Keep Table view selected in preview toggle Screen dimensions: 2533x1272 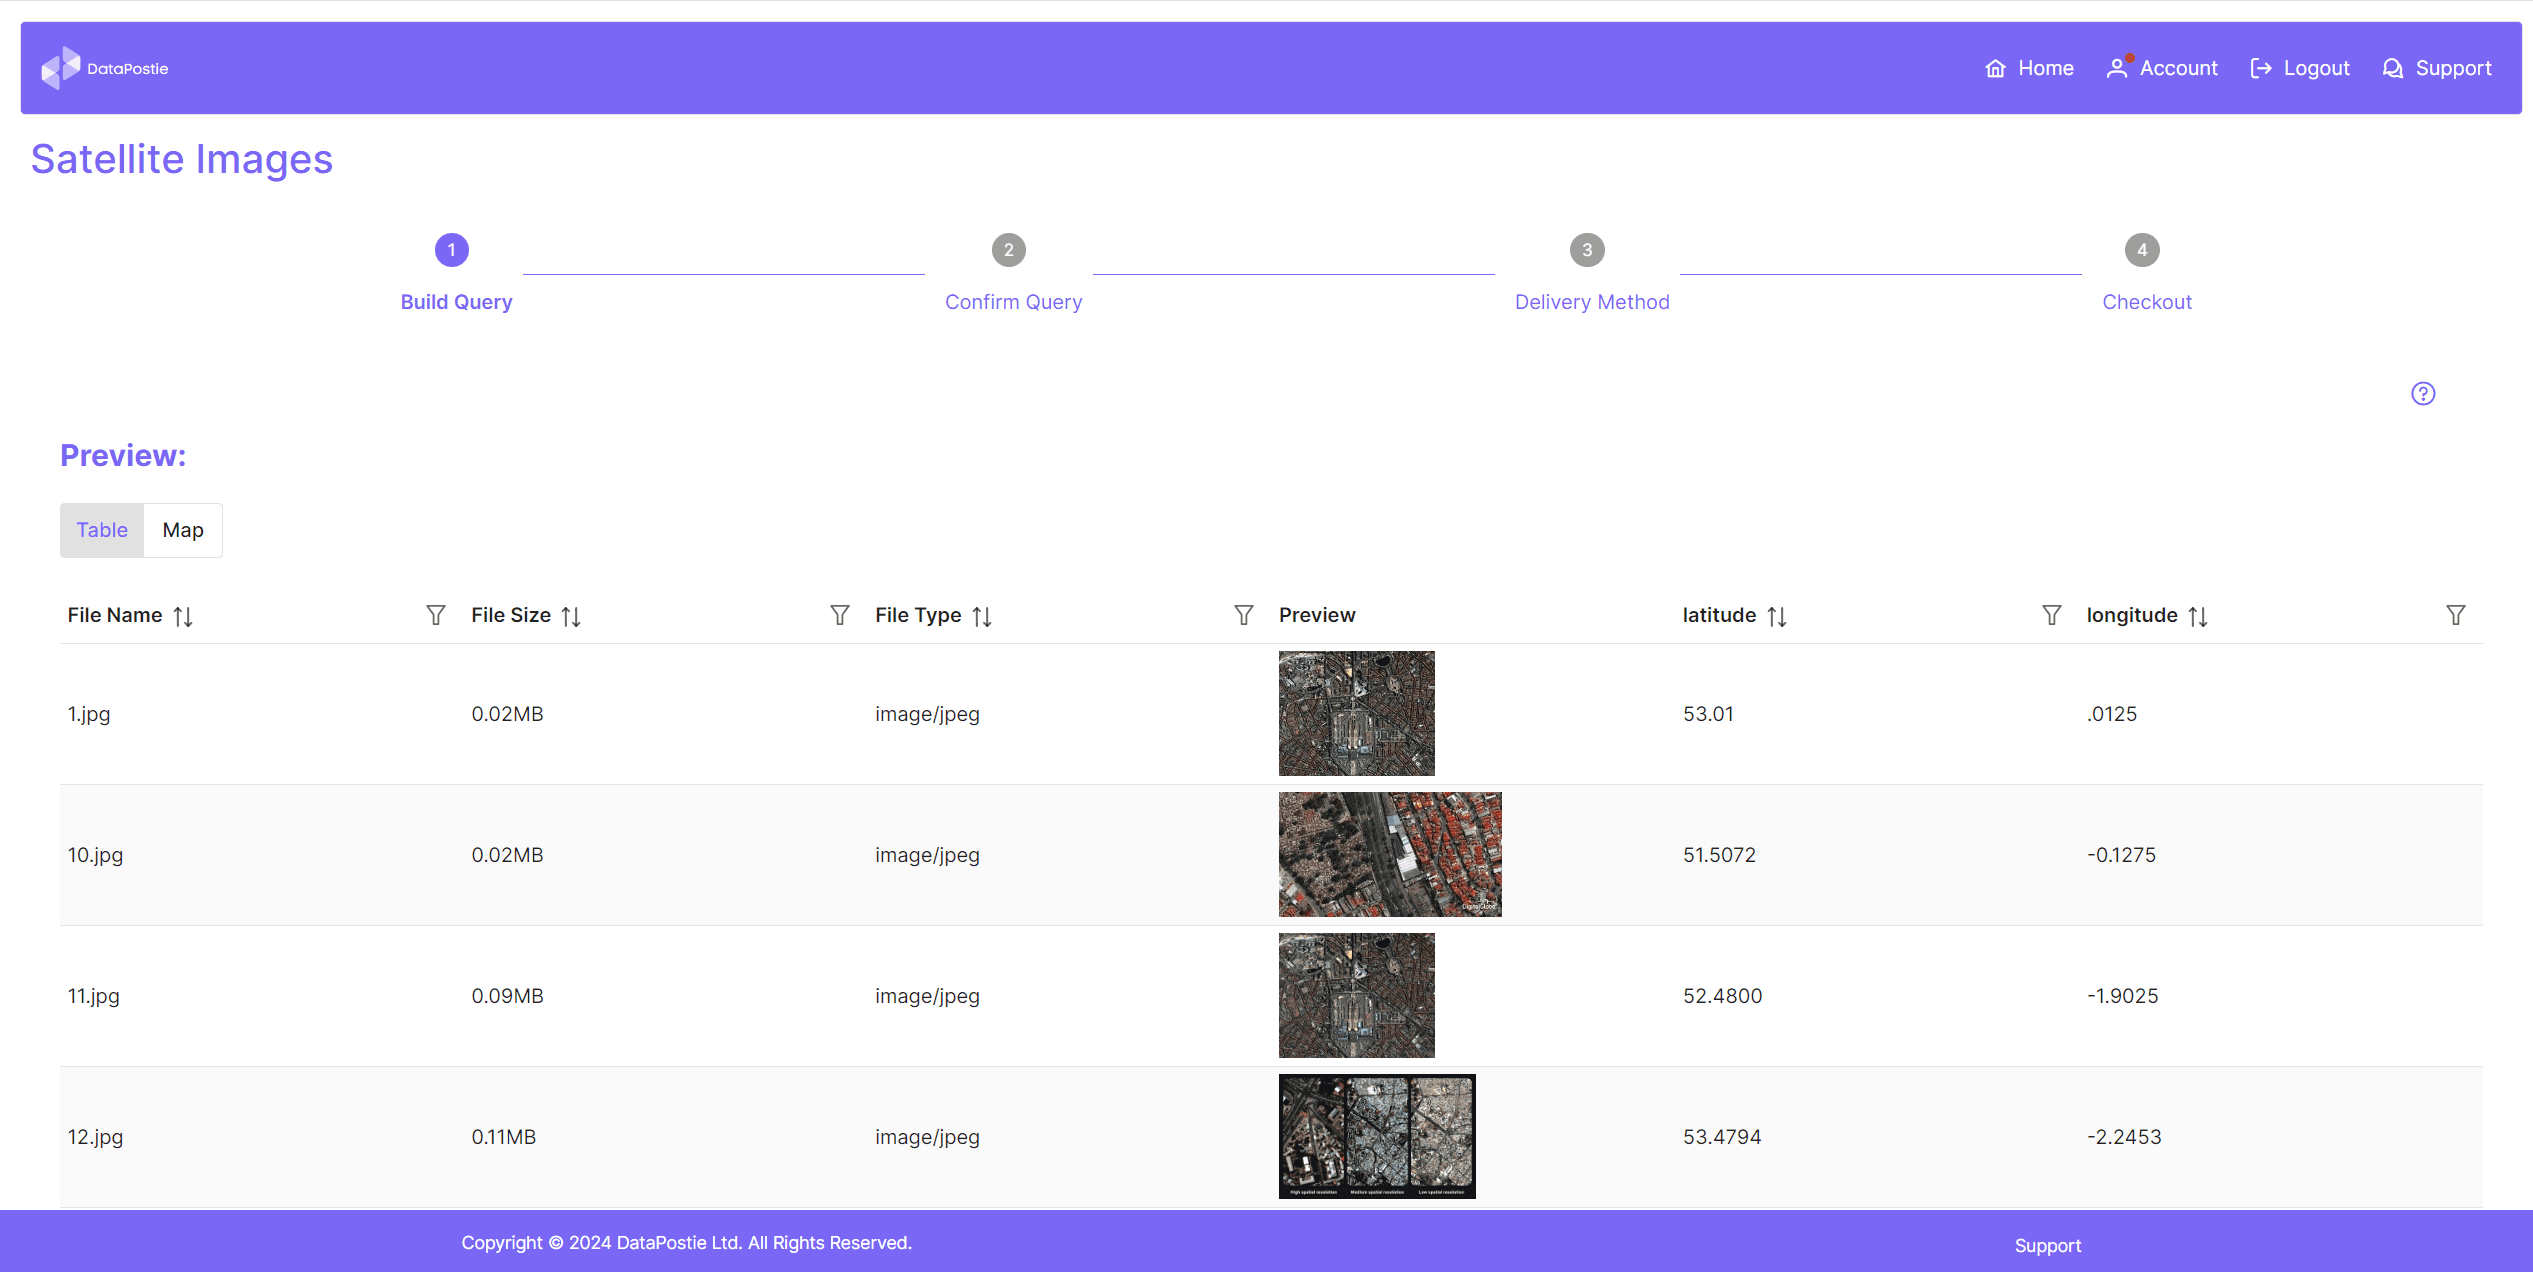101,530
